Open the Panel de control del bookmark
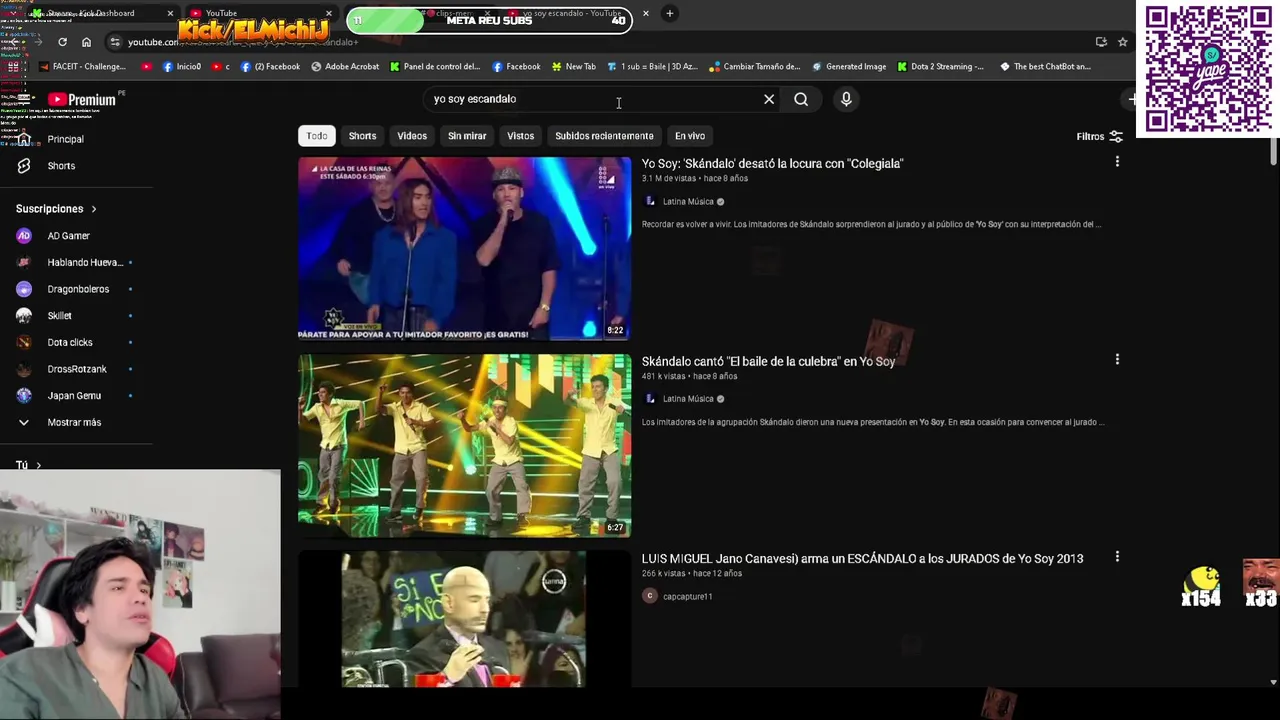This screenshot has width=1280, height=720. (x=435, y=67)
